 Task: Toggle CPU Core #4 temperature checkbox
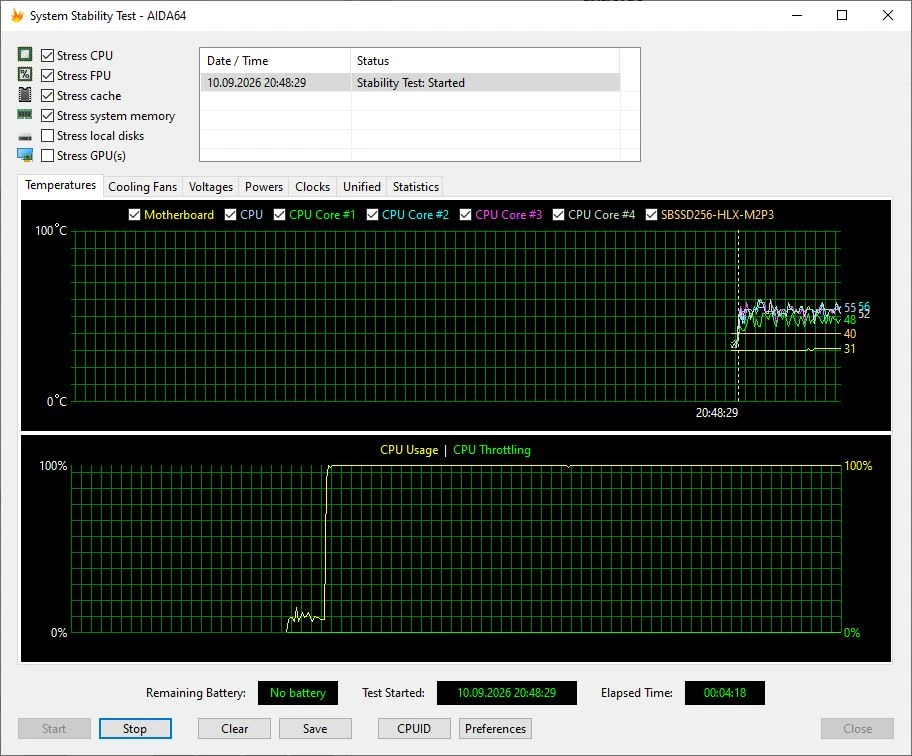558,215
